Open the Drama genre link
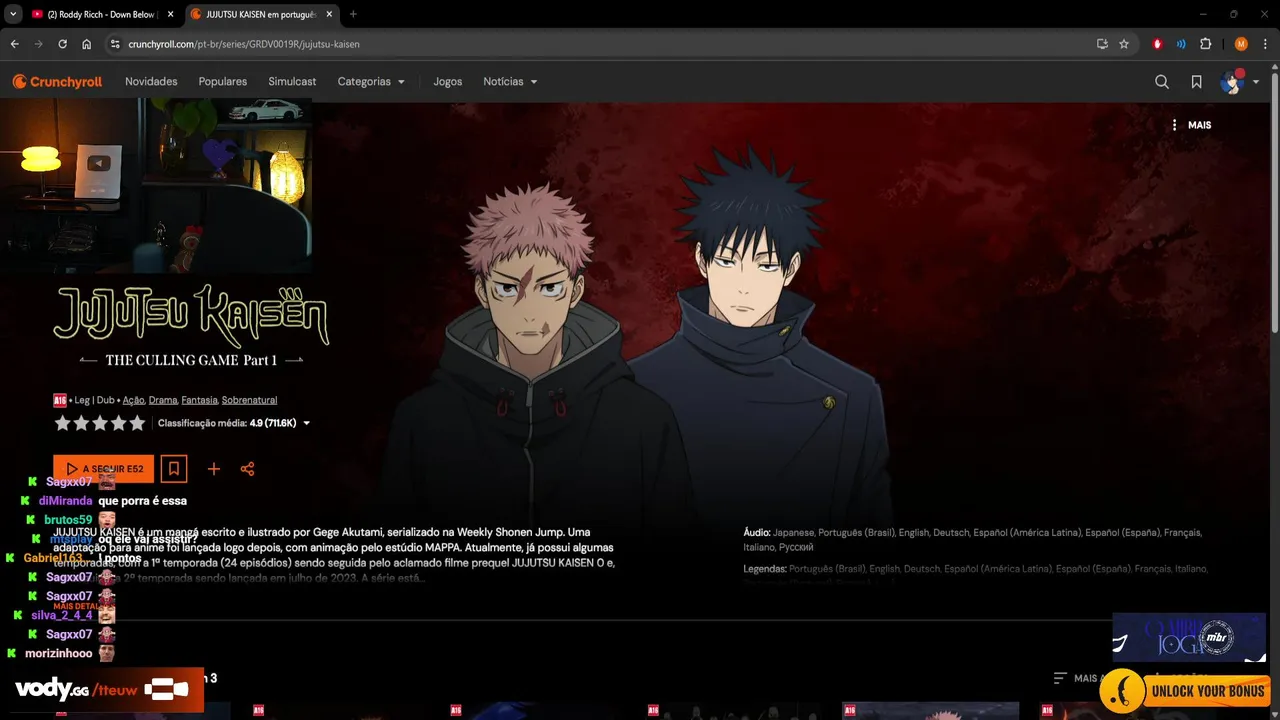 coord(163,400)
